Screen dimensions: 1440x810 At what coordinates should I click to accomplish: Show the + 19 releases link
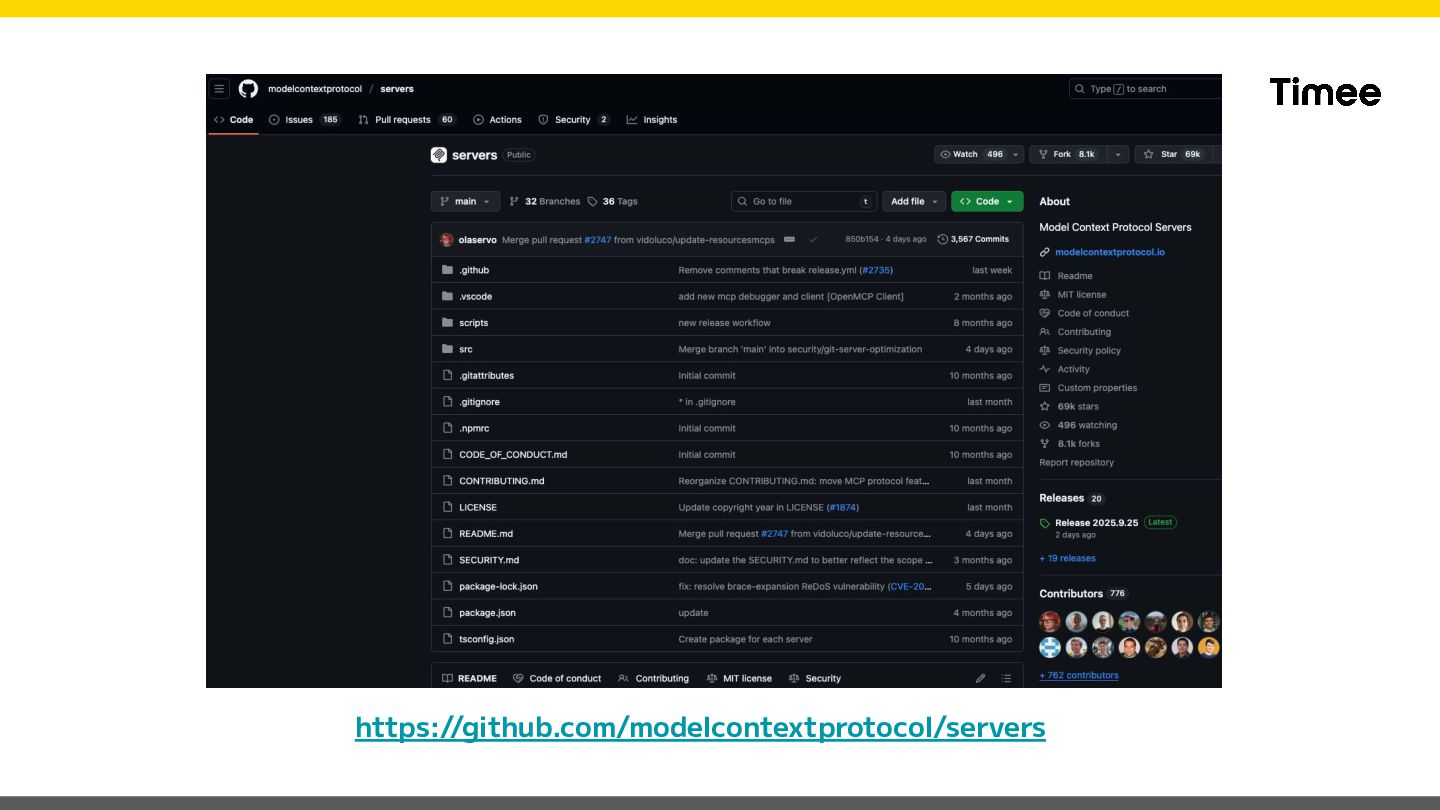pos(1067,559)
